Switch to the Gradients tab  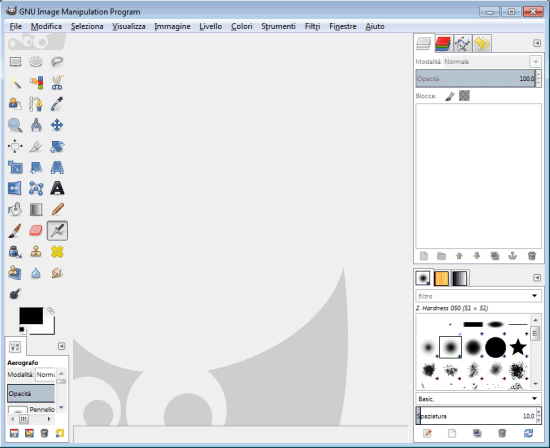click(460, 278)
